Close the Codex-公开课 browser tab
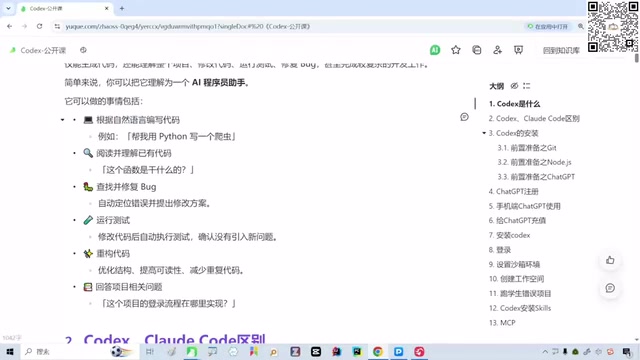The image size is (640, 360). pyautogui.click(x=107, y=8)
